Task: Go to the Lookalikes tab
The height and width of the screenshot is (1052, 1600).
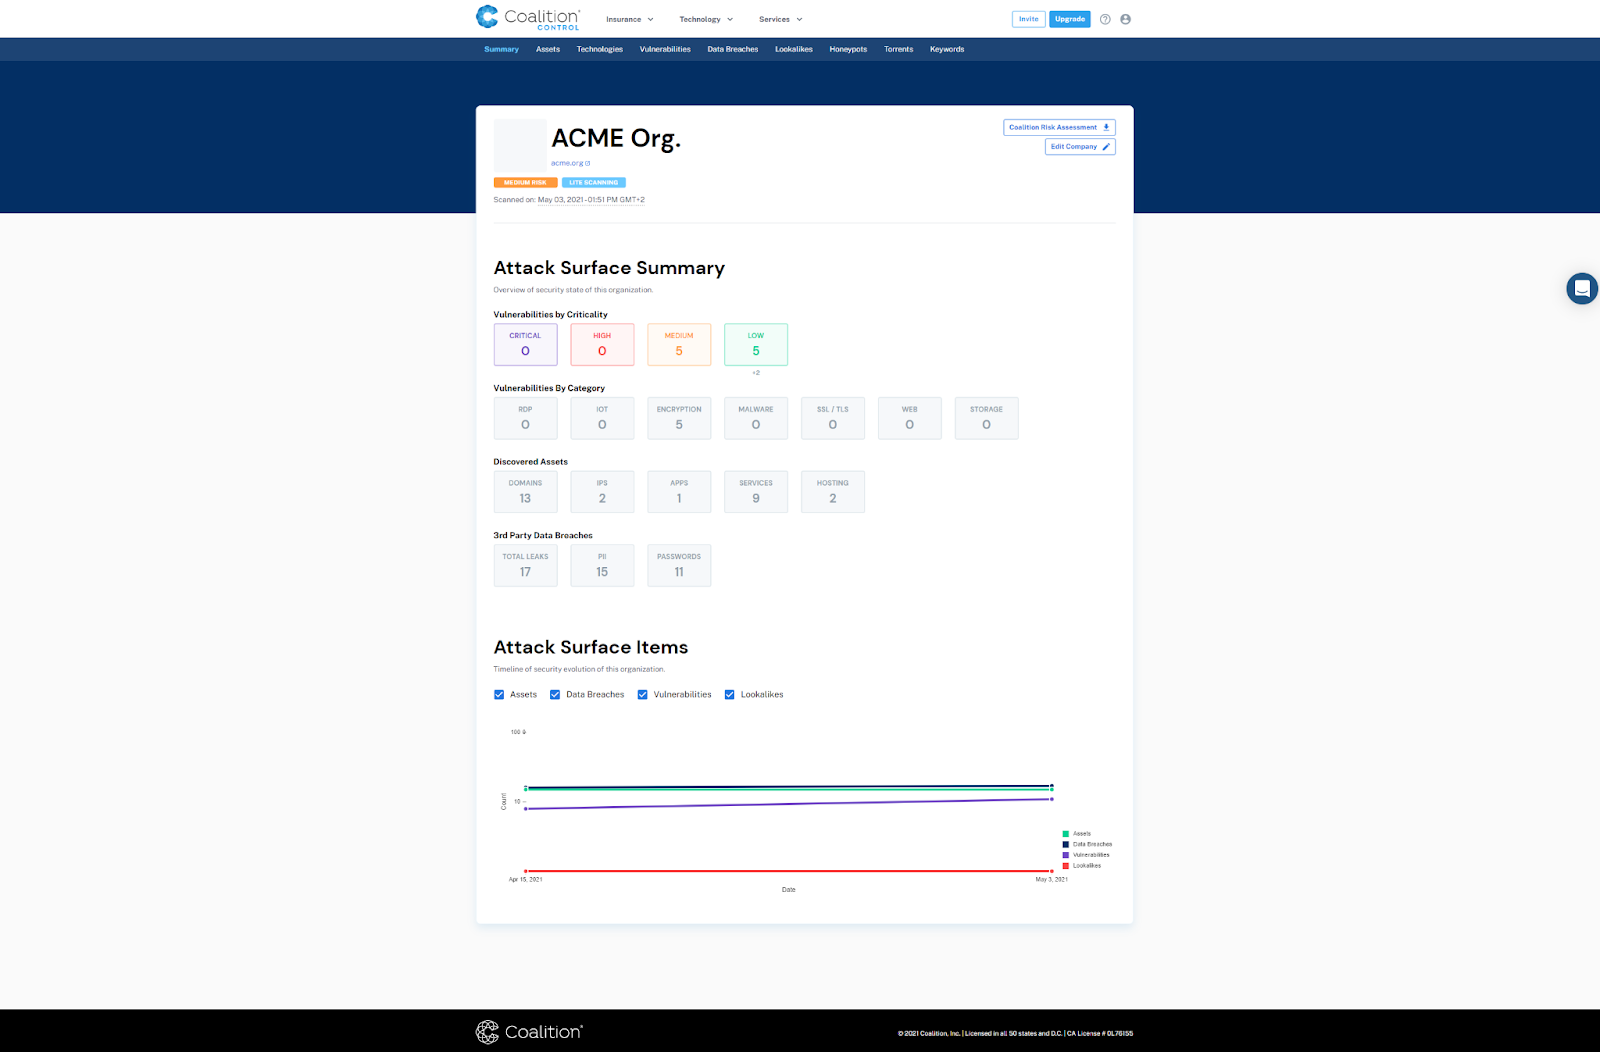Action: click(794, 49)
